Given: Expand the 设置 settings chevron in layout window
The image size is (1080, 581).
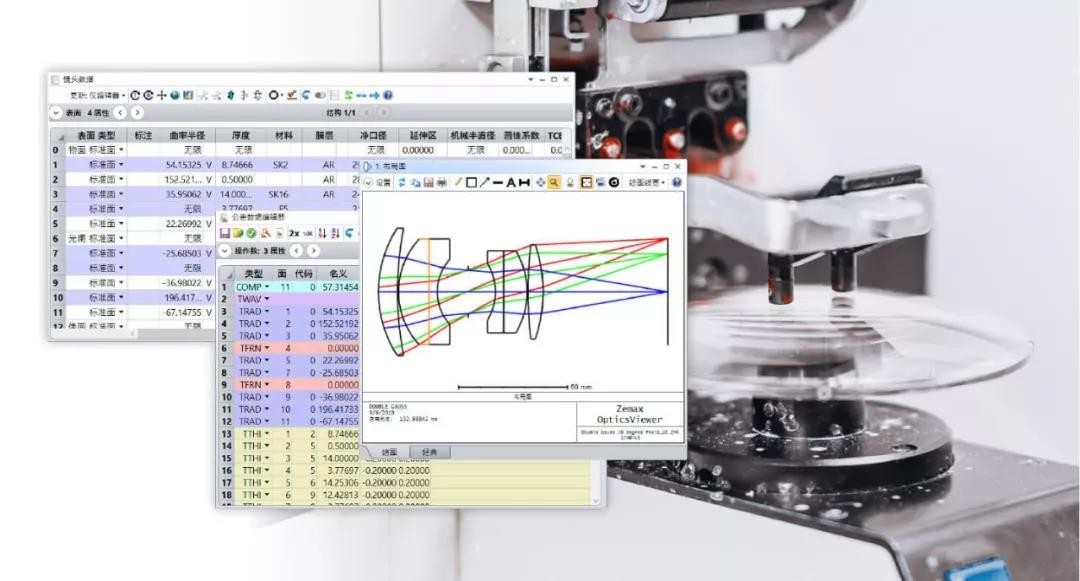Looking at the screenshot, I should (368, 183).
